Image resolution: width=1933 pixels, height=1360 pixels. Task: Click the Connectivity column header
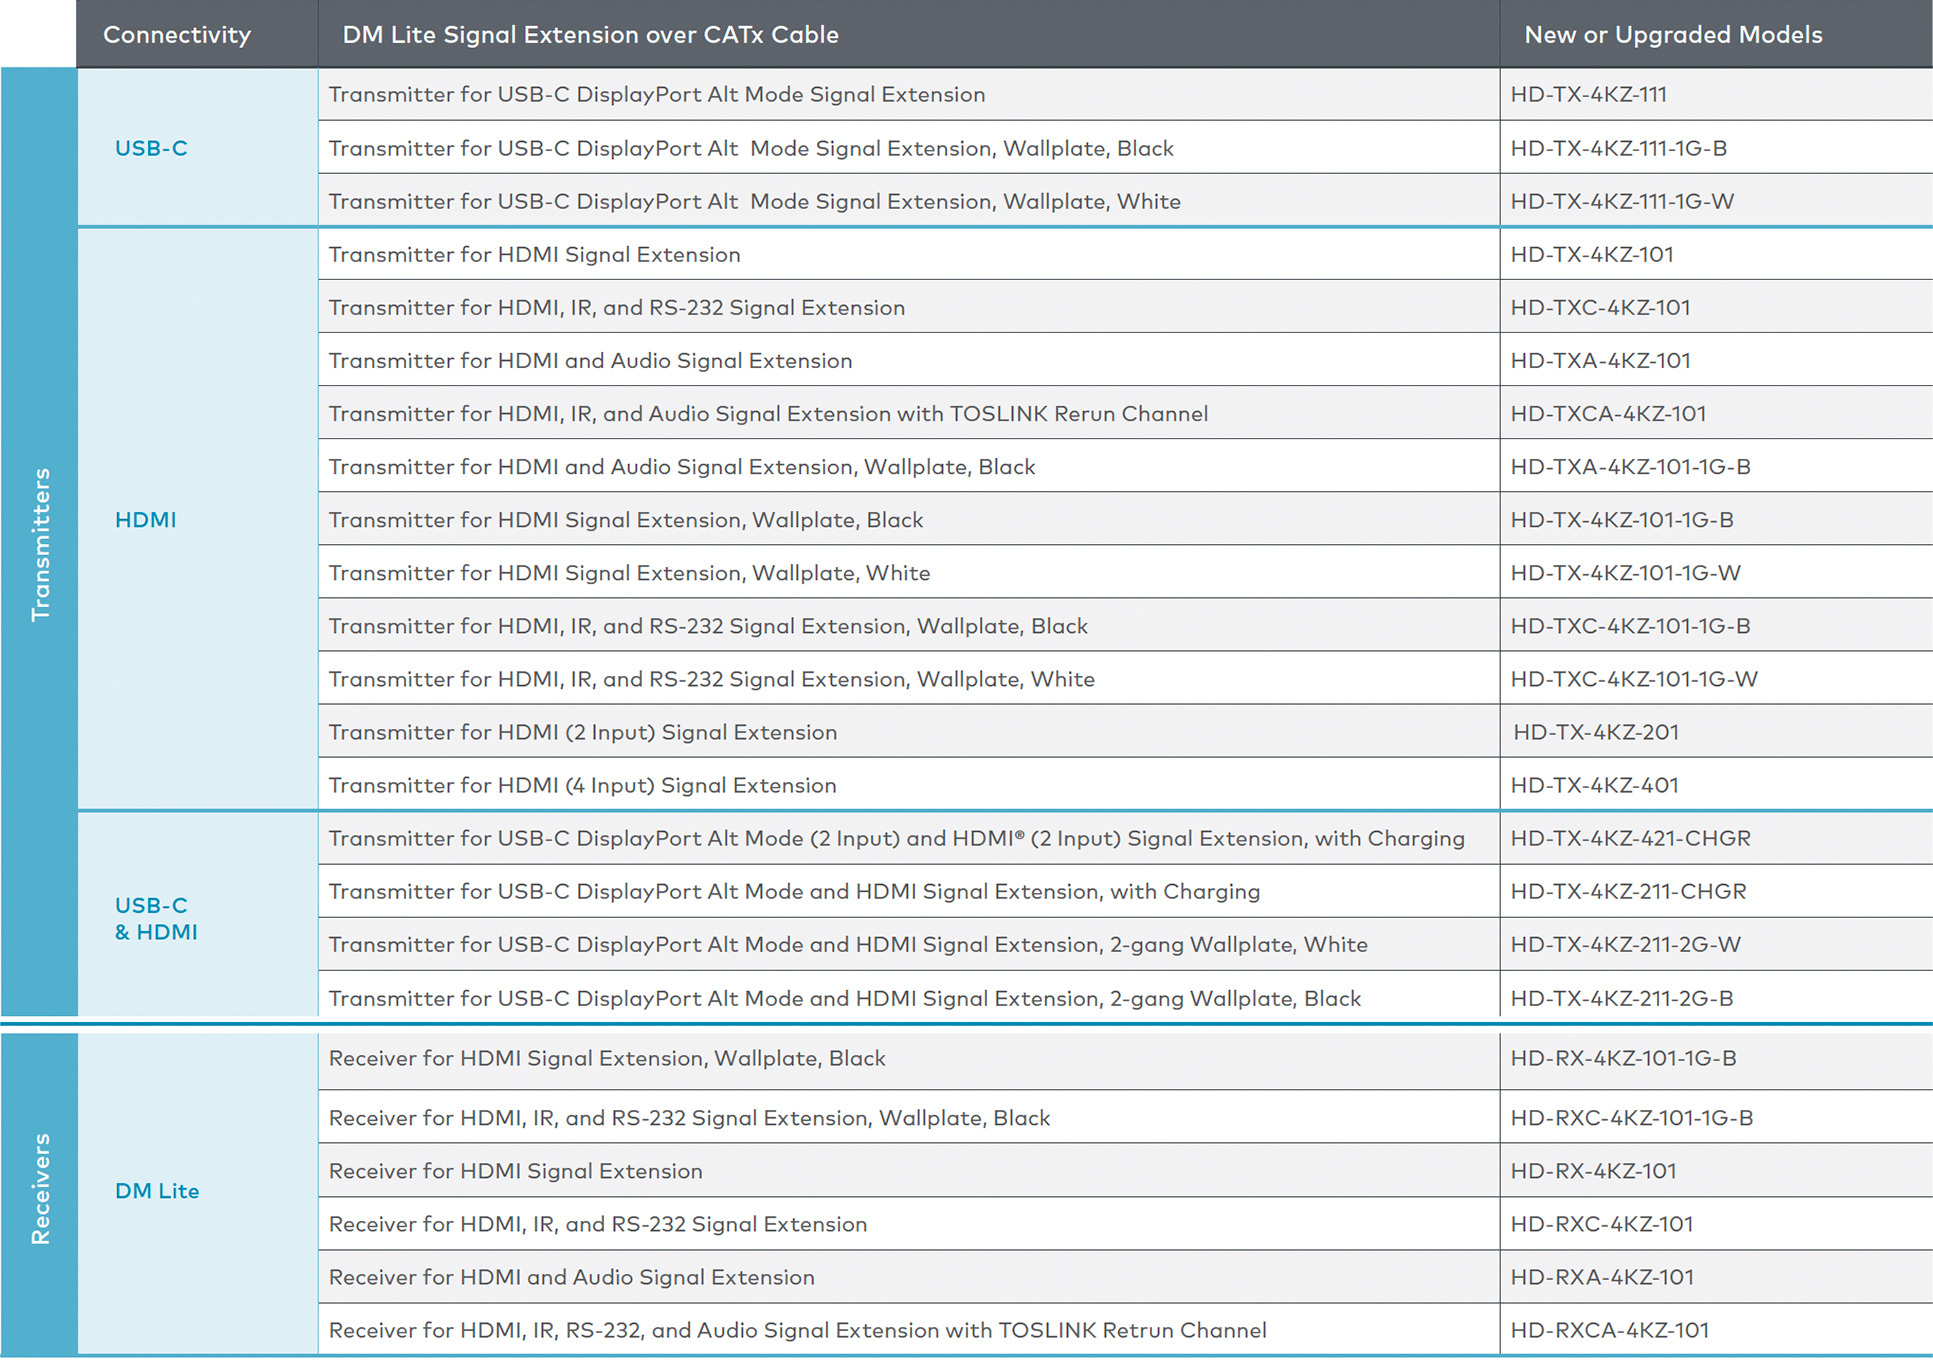click(177, 35)
